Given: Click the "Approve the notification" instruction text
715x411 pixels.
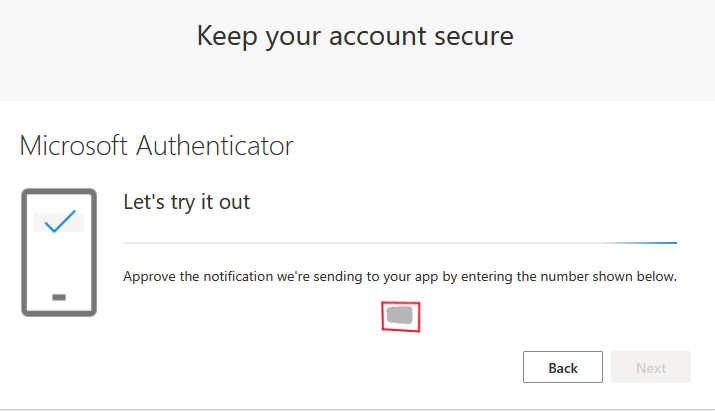Looking at the screenshot, I should coord(400,276).
